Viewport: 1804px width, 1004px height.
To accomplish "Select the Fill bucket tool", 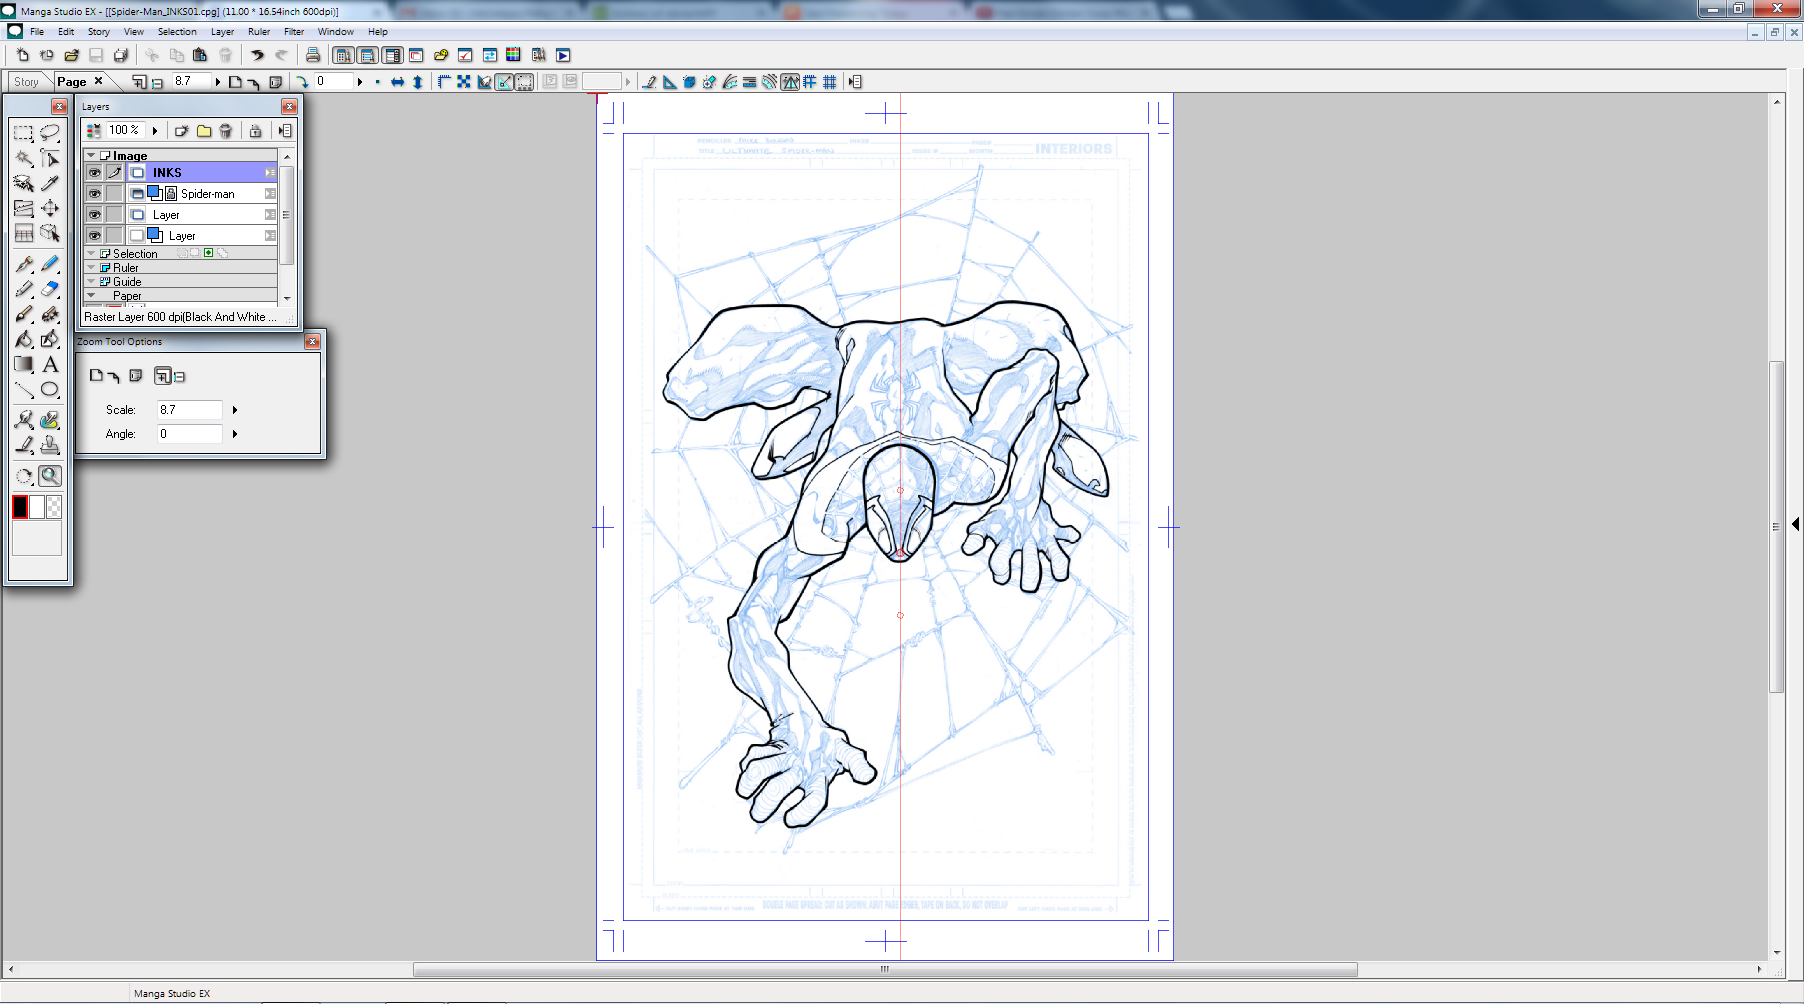I will [24, 340].
